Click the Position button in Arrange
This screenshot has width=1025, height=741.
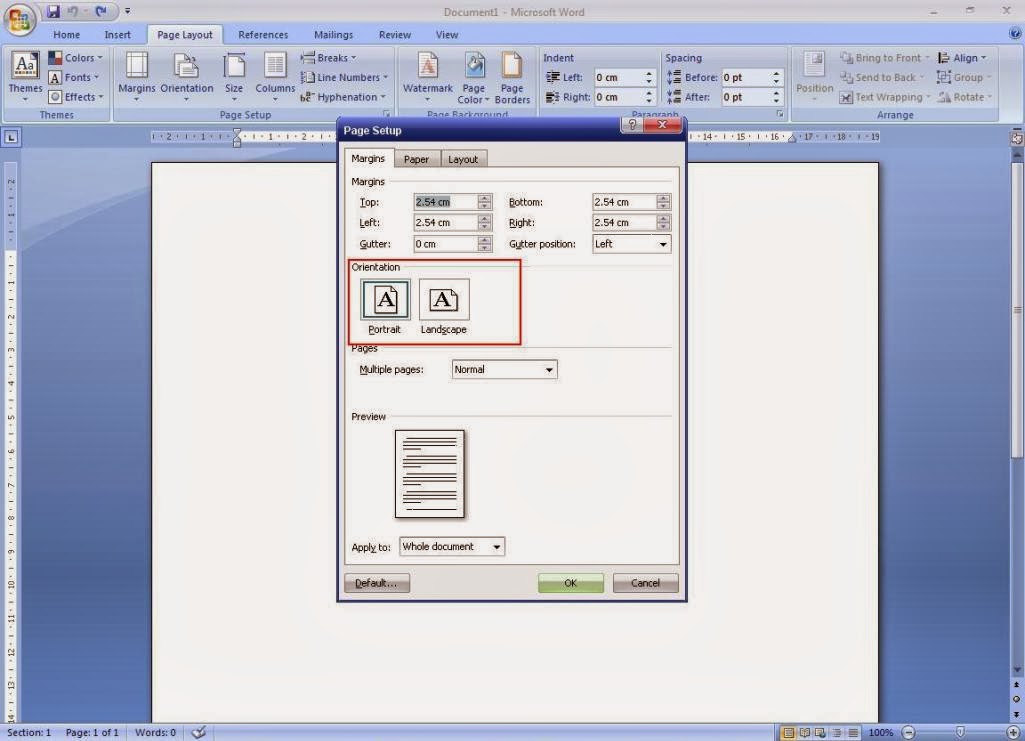[815, 76]
